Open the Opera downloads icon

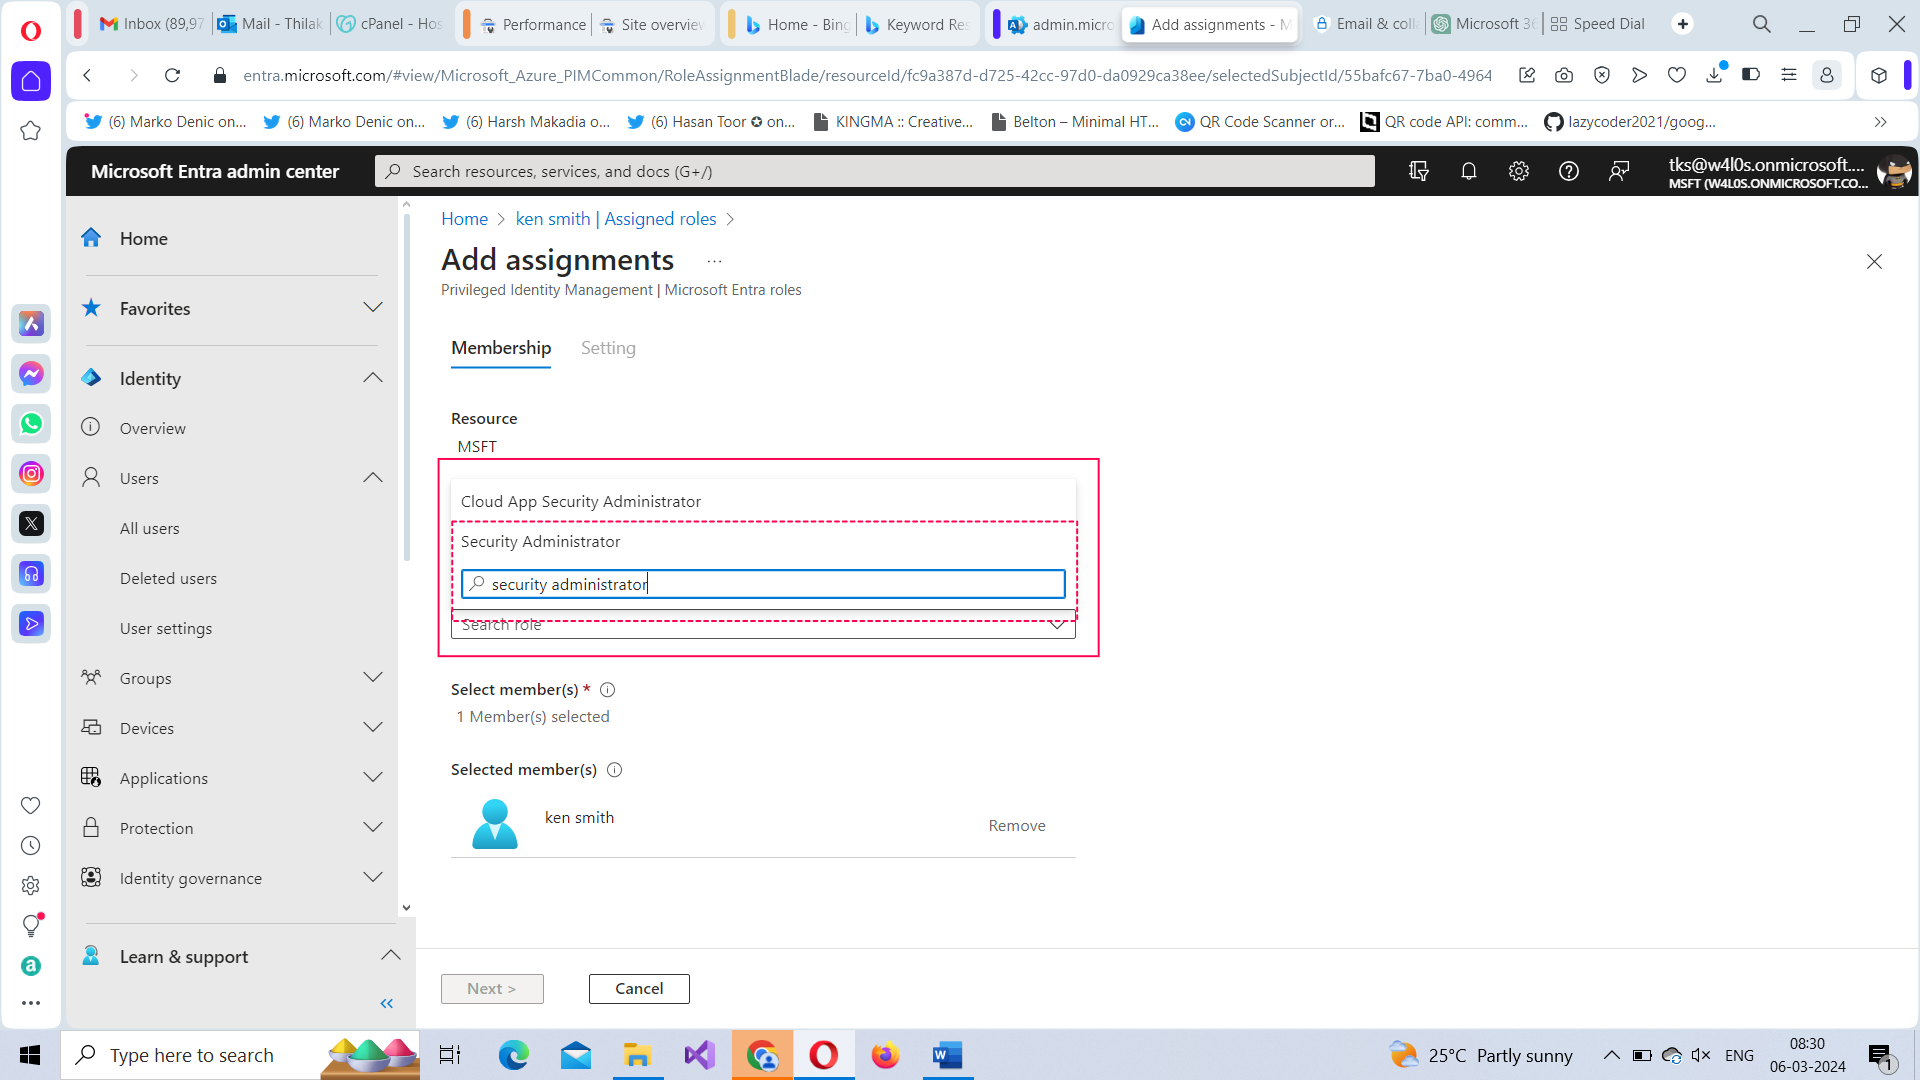tap(1715, 75)
